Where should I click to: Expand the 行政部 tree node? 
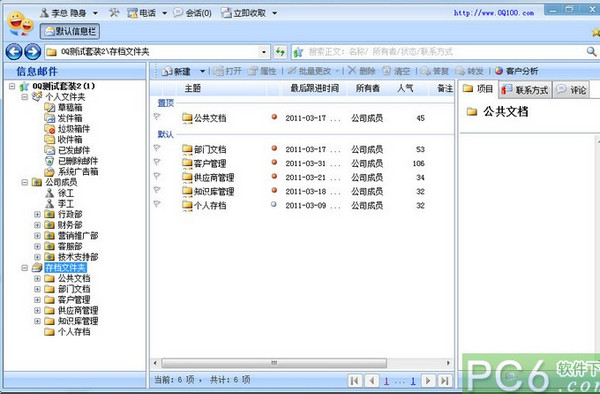pyautogui.click(x=37, y=214)
